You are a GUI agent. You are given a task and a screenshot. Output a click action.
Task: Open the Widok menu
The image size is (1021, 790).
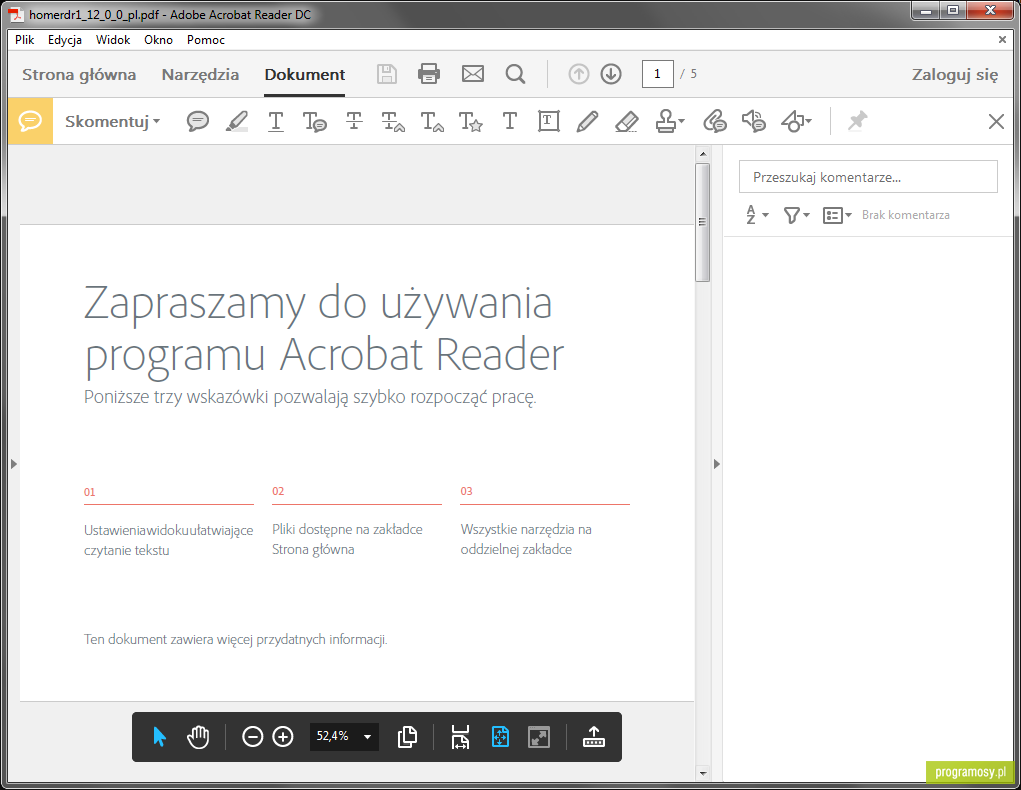113,40
